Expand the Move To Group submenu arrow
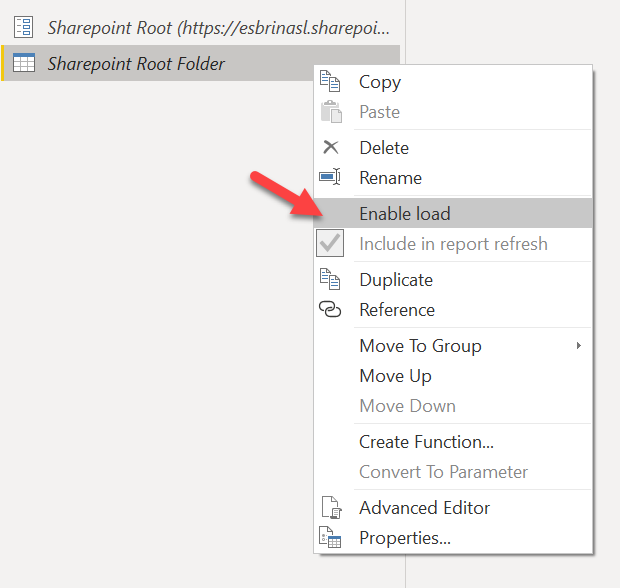Viewport: 620px width, 588px height. tap(578, 346)
